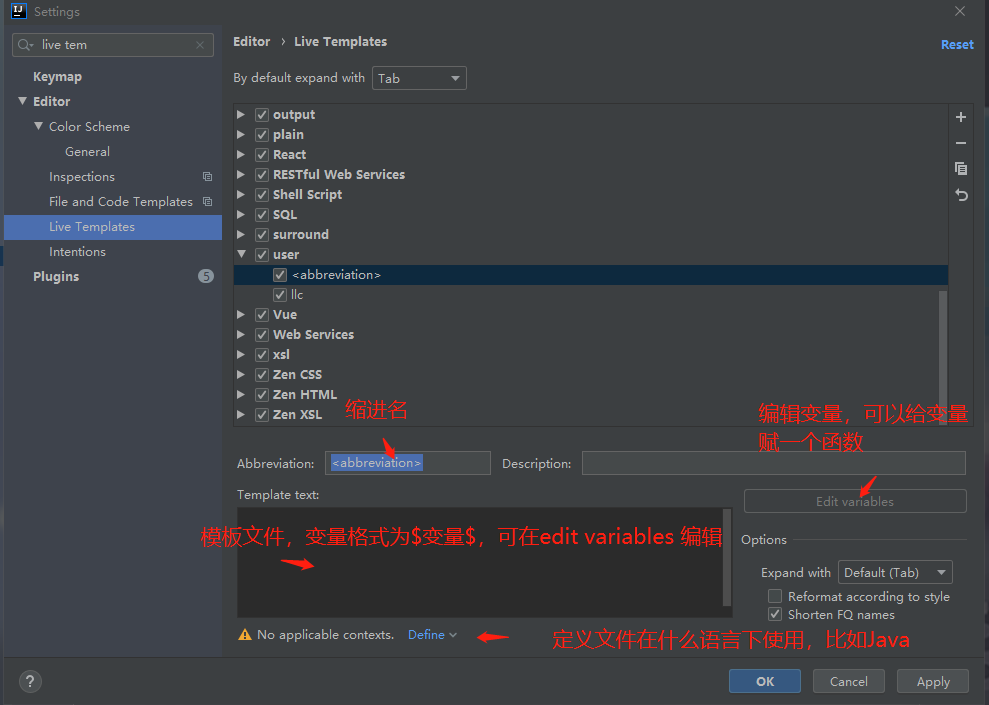
Task: Duplicate the selected template with copy icon
Action: [x=961, y=168]
